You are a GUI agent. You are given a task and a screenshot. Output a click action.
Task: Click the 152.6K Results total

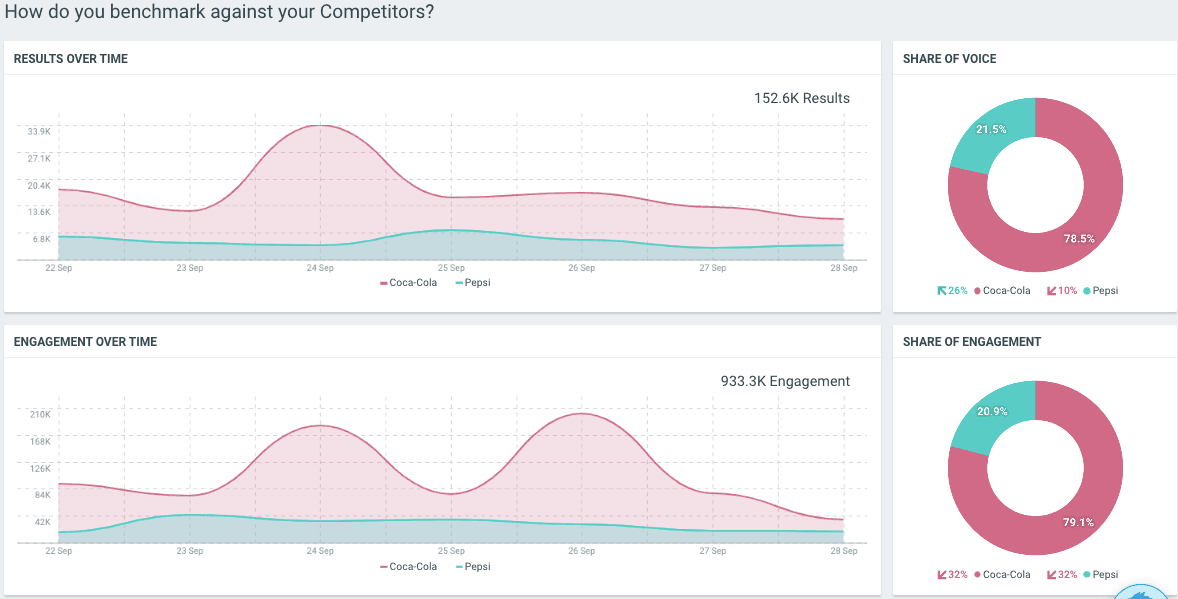(x=801, y=98)
